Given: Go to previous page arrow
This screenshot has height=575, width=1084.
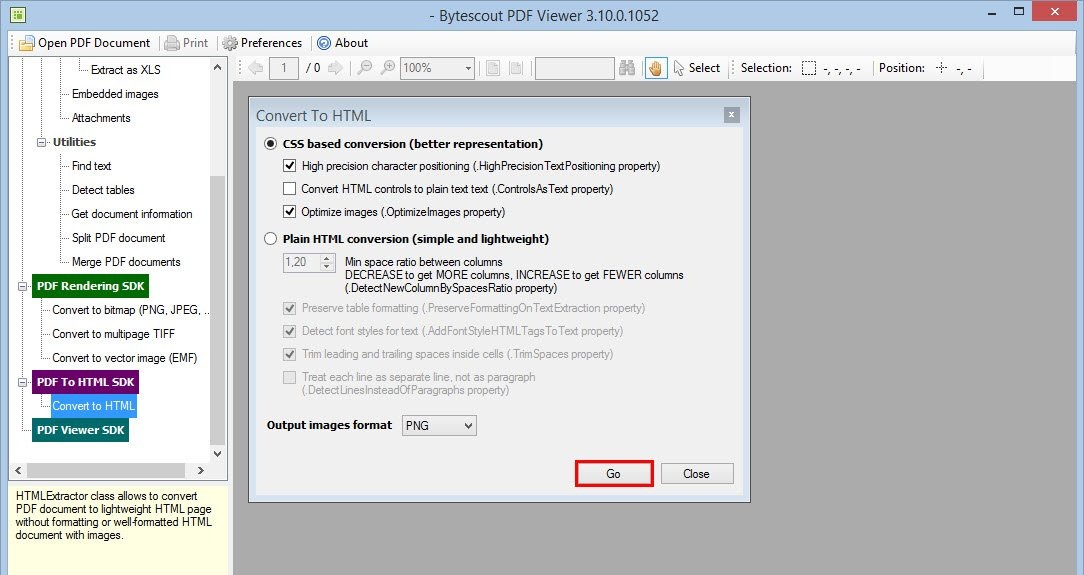Looking at the screenshot, I should [256, 68].
